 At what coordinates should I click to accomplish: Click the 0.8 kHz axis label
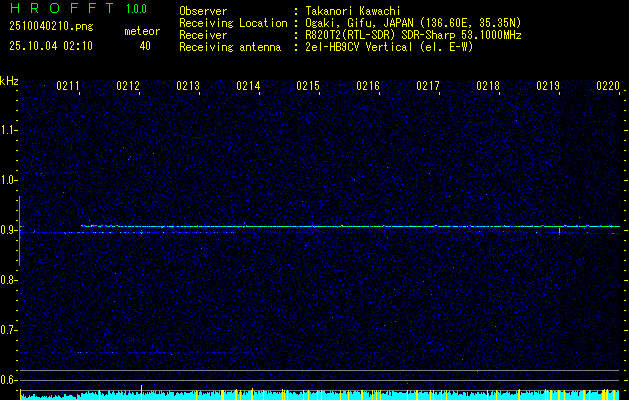click(x=8, y=280)
